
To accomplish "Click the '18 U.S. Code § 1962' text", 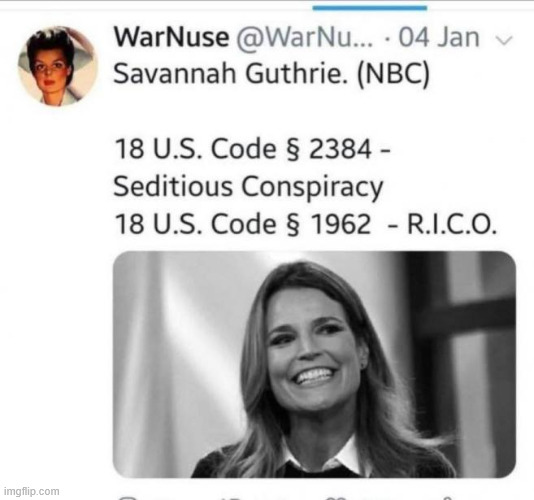I will click(x=242, y=224).
